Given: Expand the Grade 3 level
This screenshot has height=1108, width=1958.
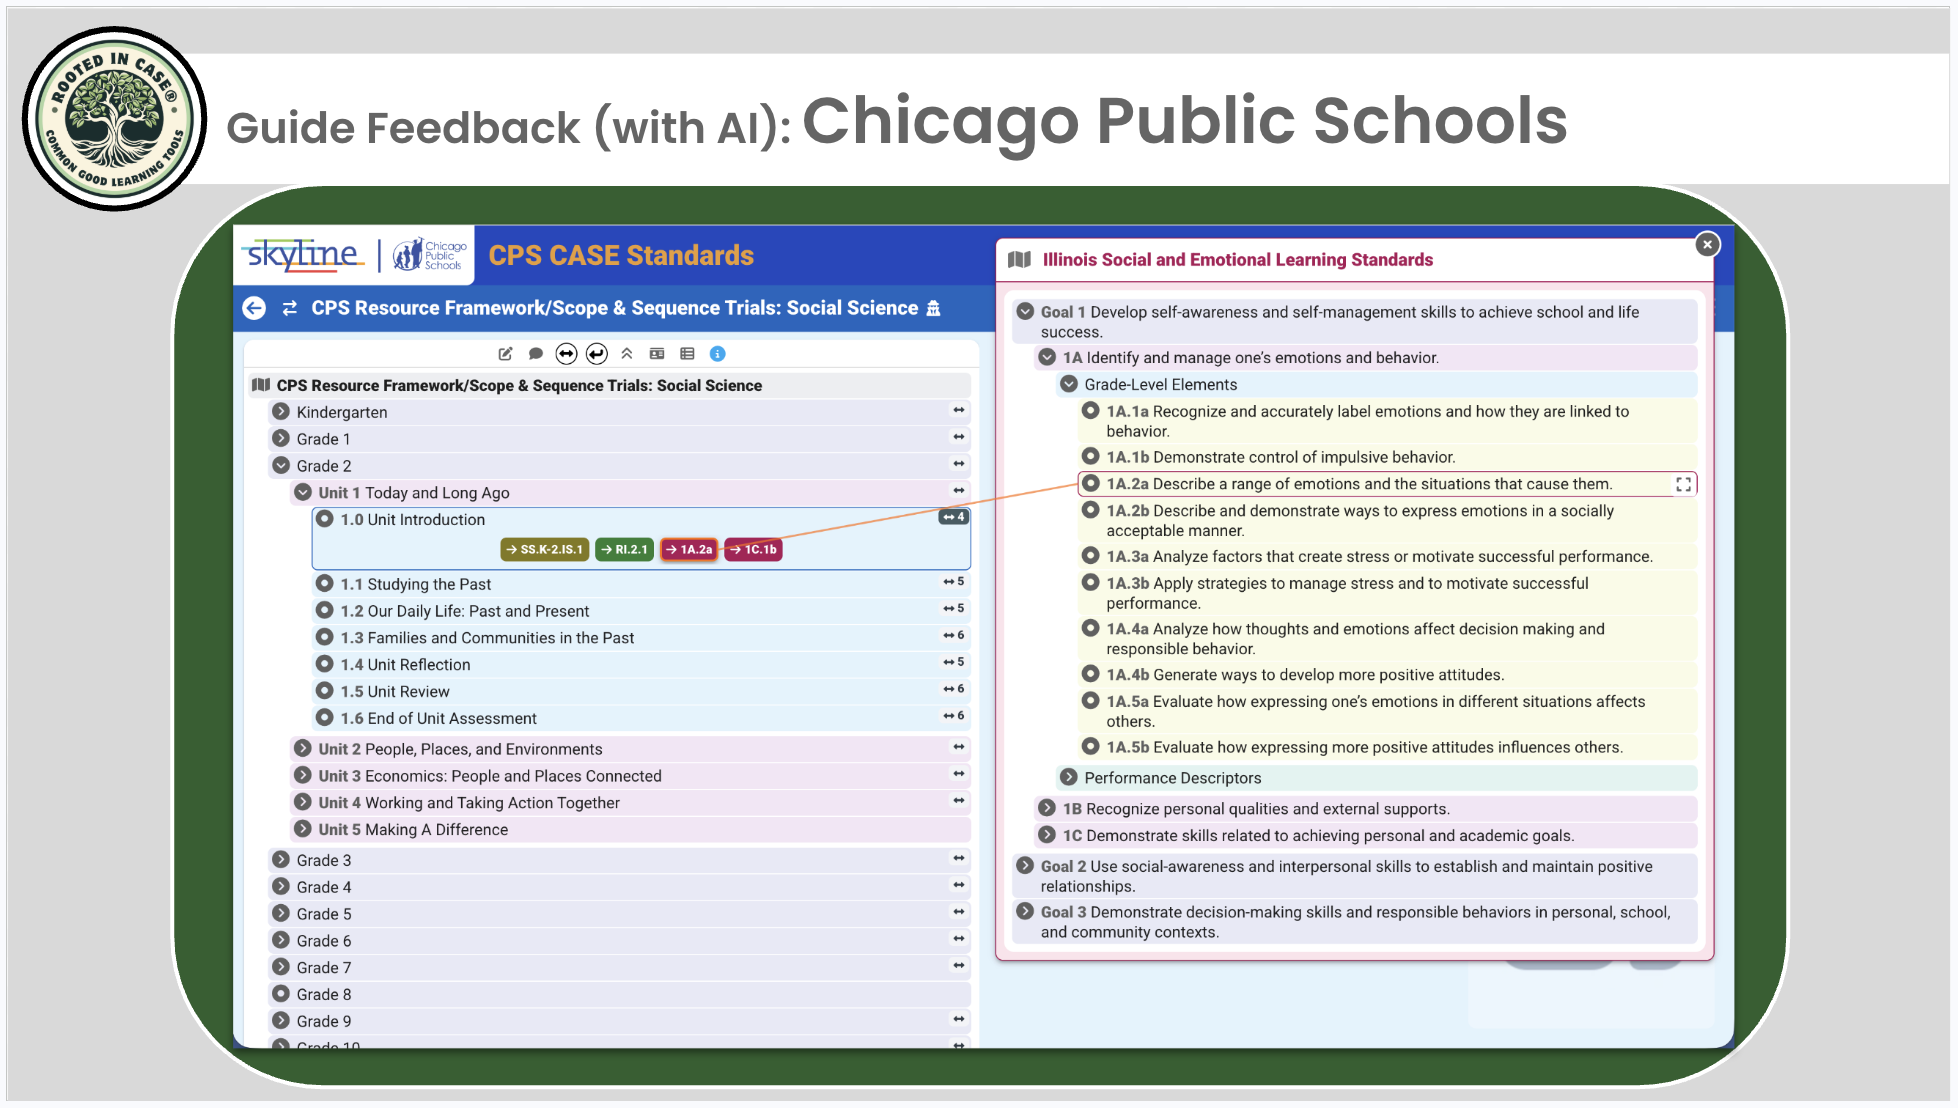Looking at the screenshot, I should [281, 860].
